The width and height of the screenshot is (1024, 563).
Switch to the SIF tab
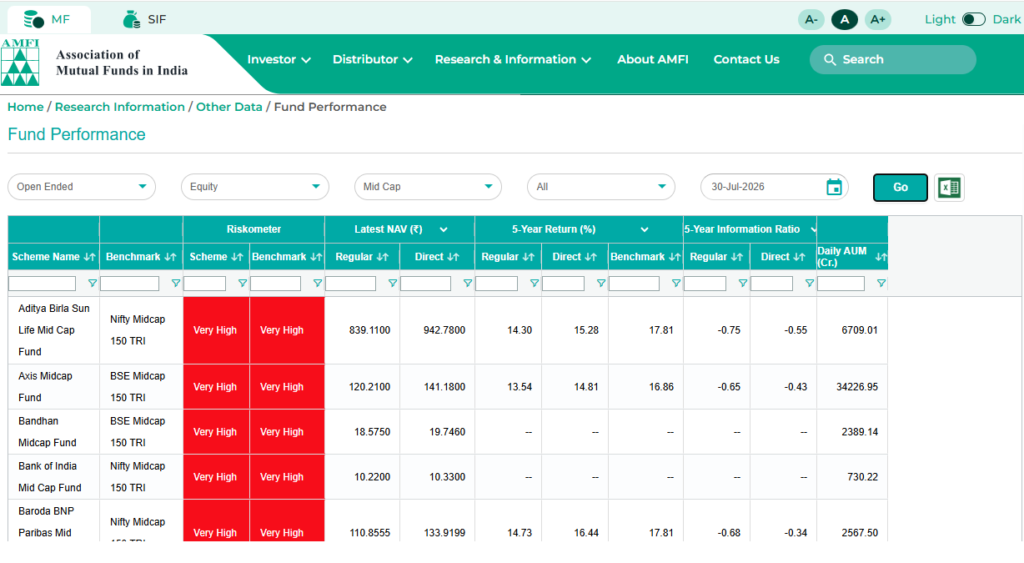click(x=145, y=20)
